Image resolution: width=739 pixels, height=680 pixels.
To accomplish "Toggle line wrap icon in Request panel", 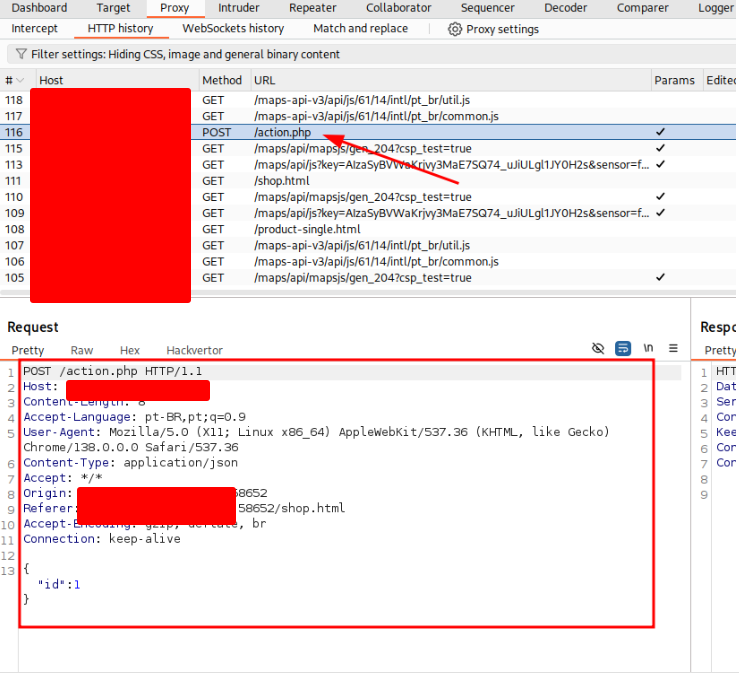I will [x=623, y=348].
